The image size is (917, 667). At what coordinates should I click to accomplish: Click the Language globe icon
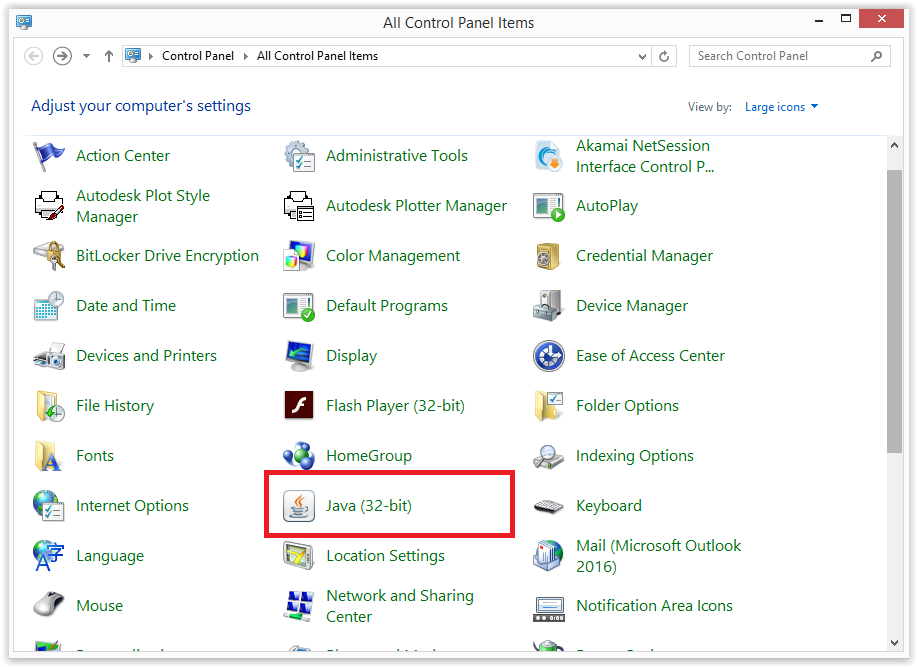(x=49, y=556)
